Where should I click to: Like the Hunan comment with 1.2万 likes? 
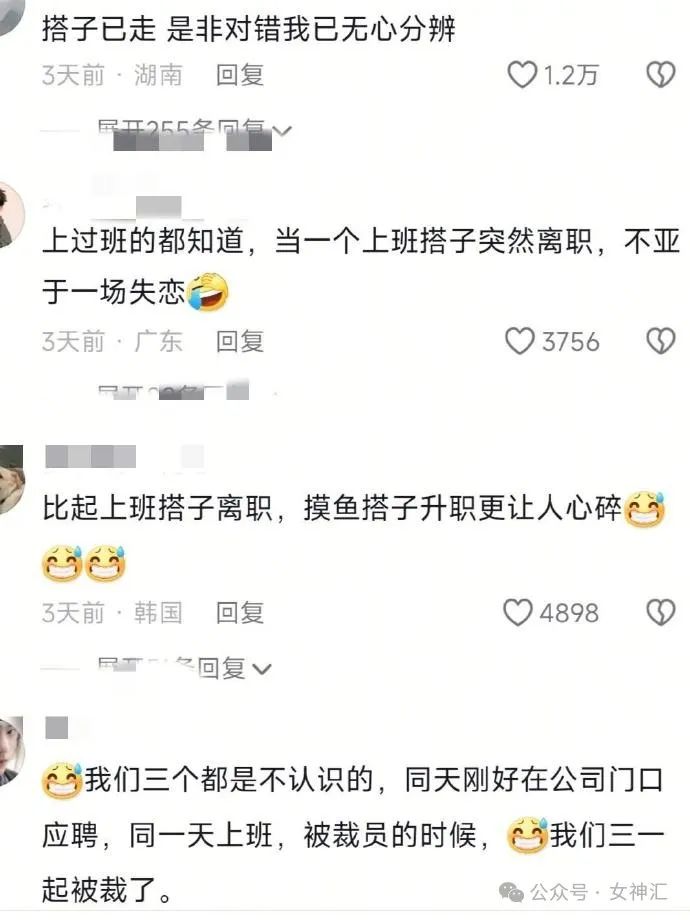point(522,75)
